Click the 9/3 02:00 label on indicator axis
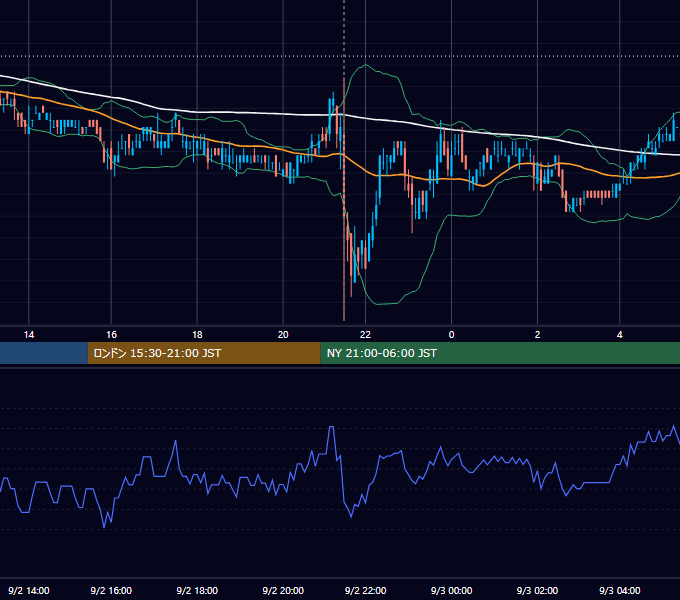The image size is (680, 600). (537, 590)
